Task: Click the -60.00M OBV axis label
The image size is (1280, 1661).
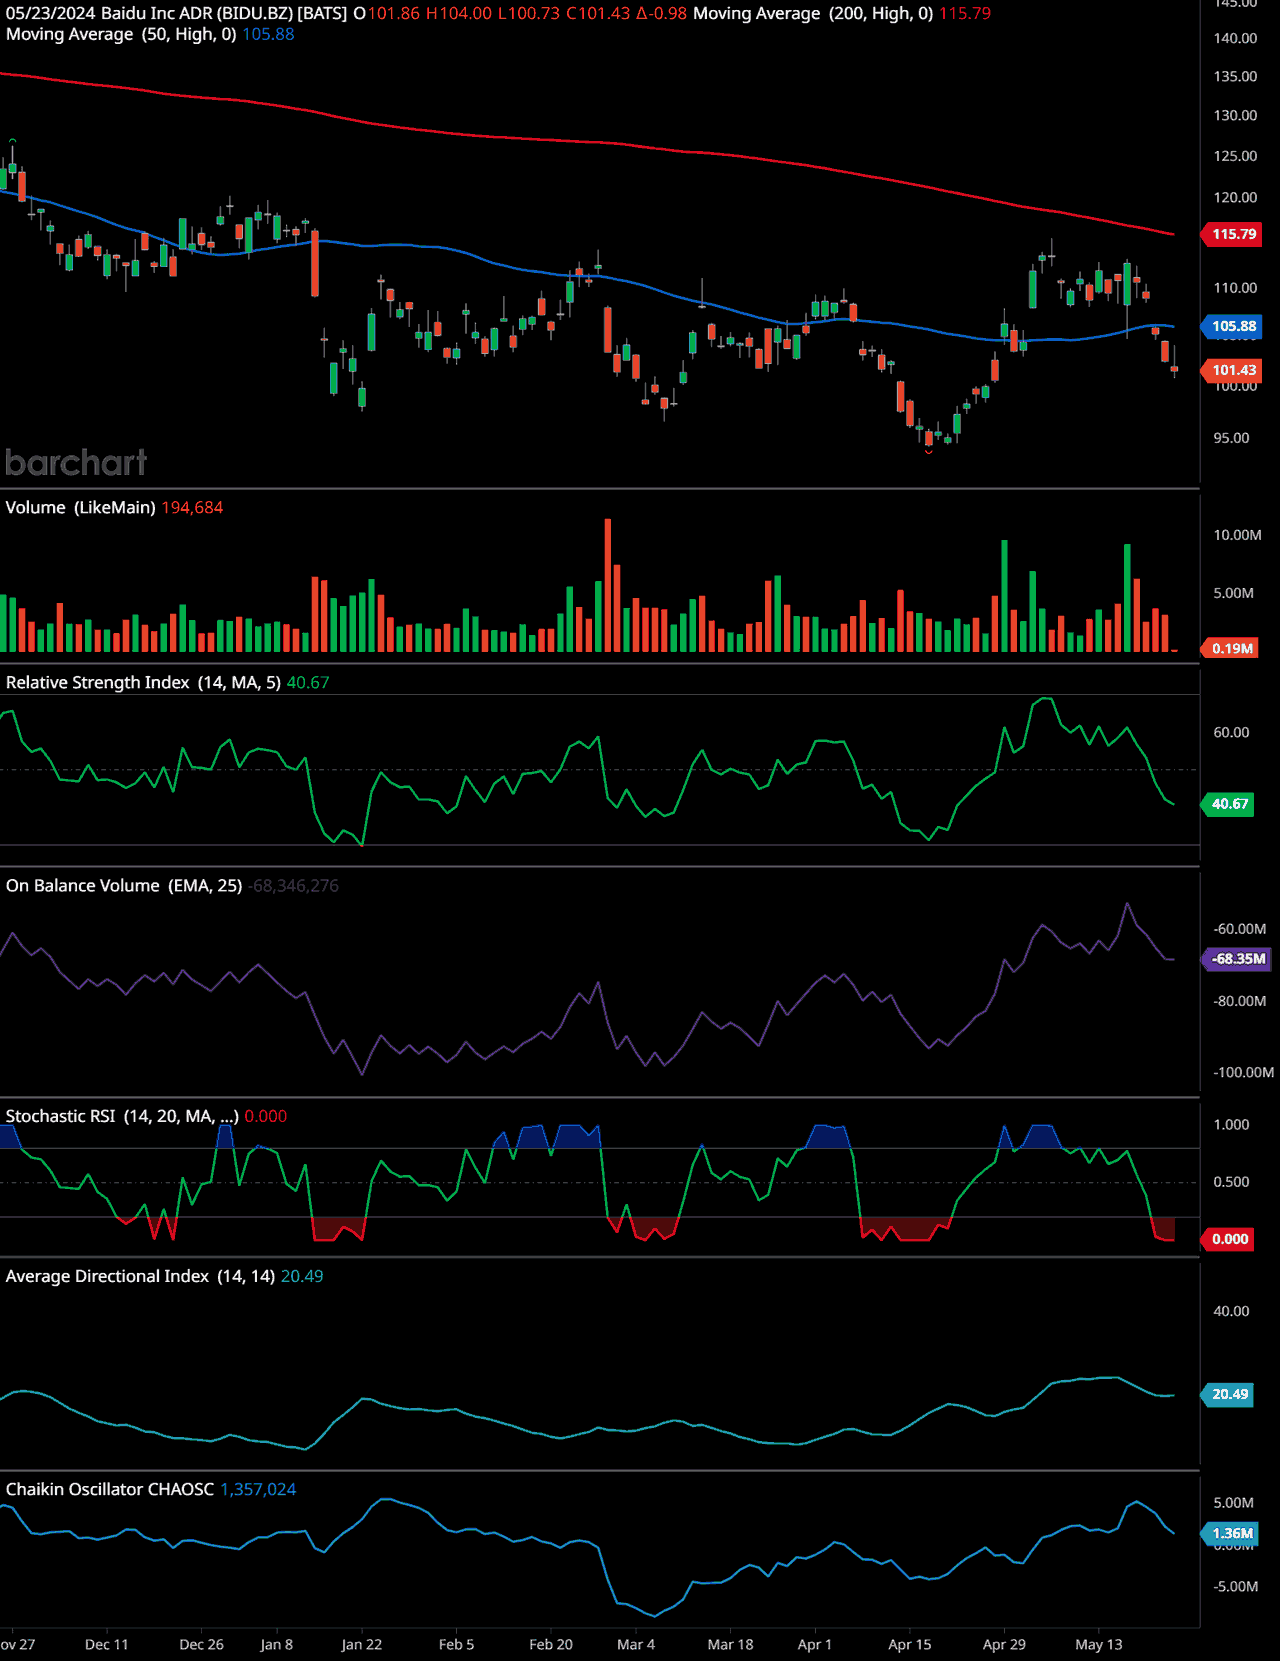Action: click(1240, 929)
